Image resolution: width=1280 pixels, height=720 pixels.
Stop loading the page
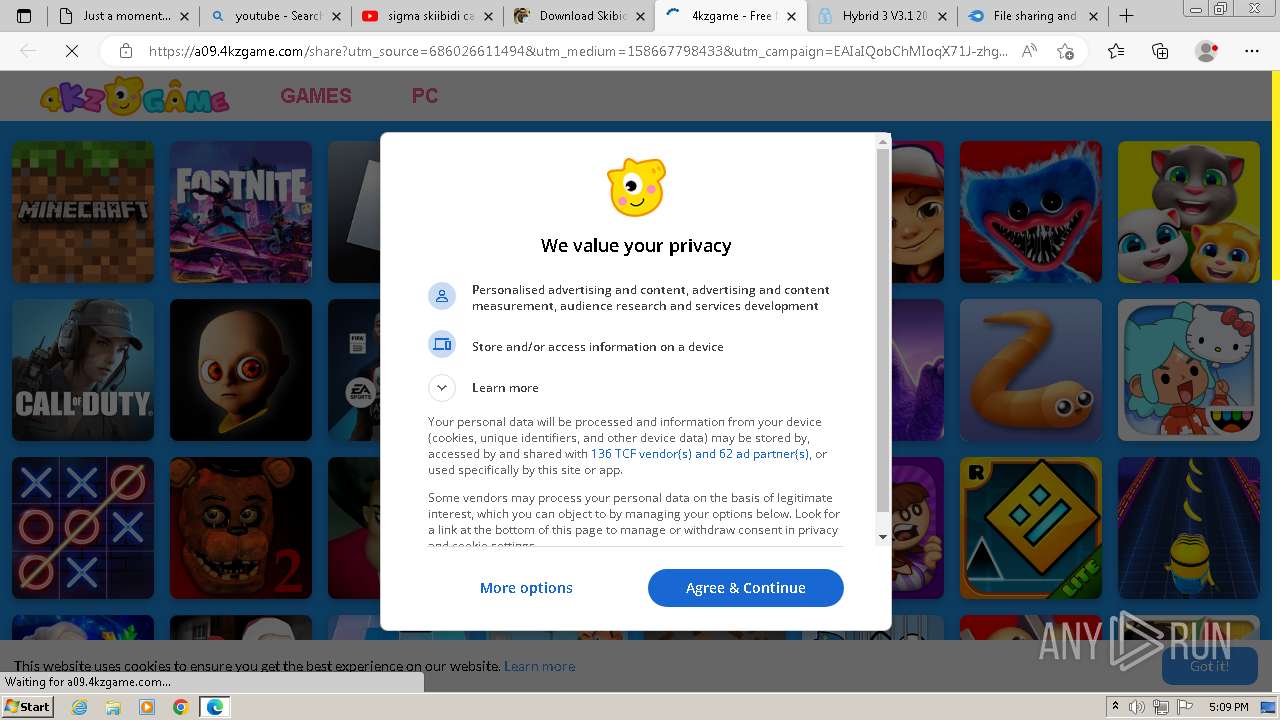click(72, 51)
